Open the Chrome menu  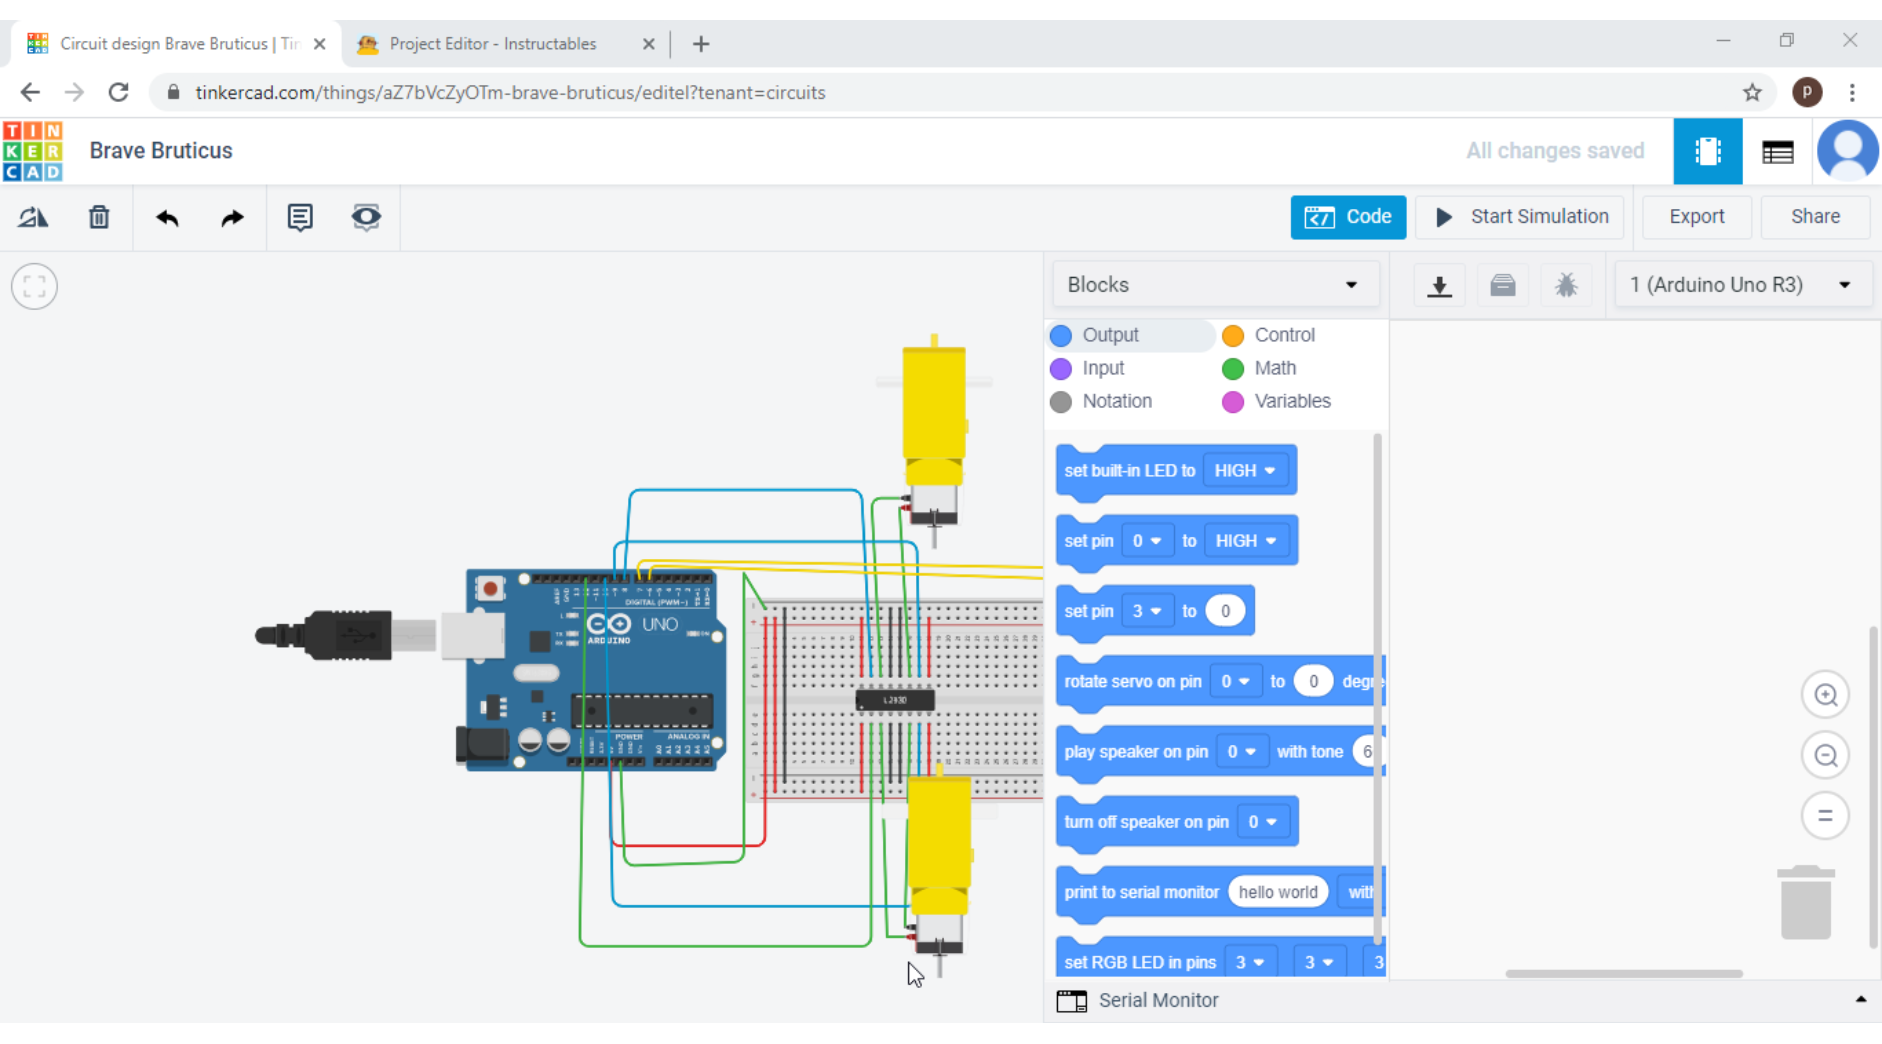click(1852, 92)
